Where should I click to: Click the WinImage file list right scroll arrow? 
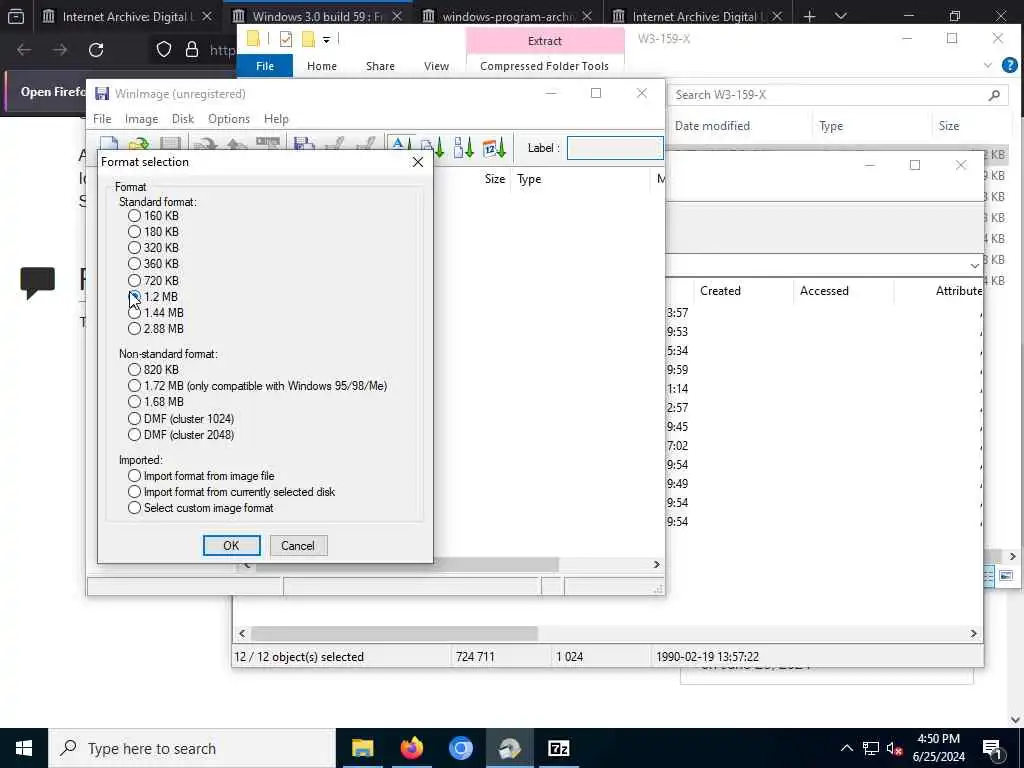tap(656, 564)
